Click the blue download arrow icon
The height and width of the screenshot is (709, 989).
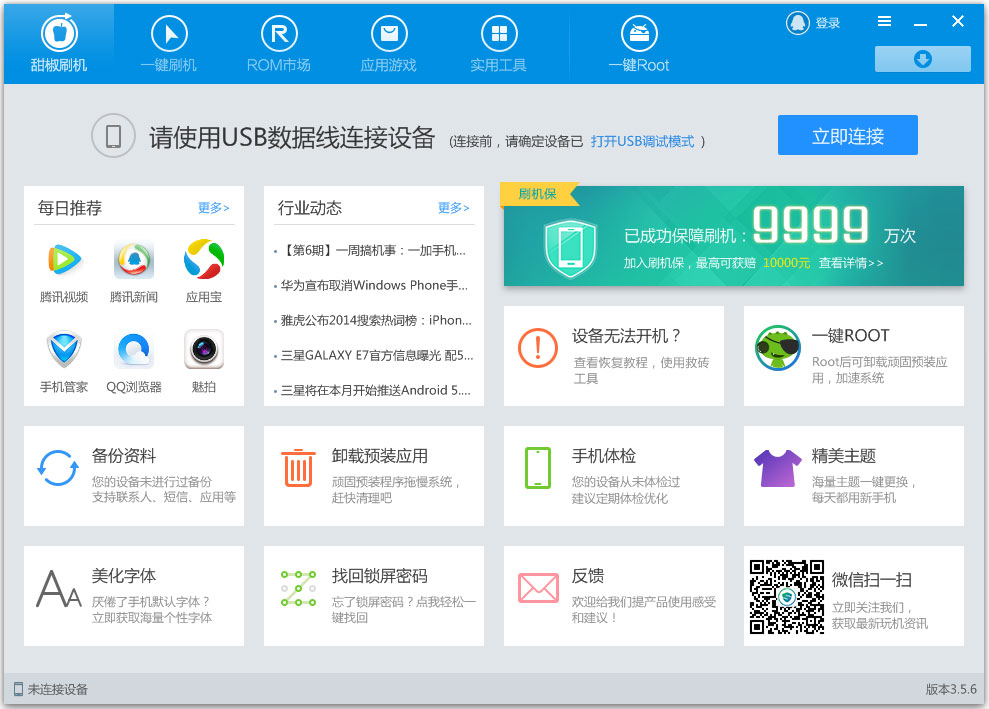[921, 59]
